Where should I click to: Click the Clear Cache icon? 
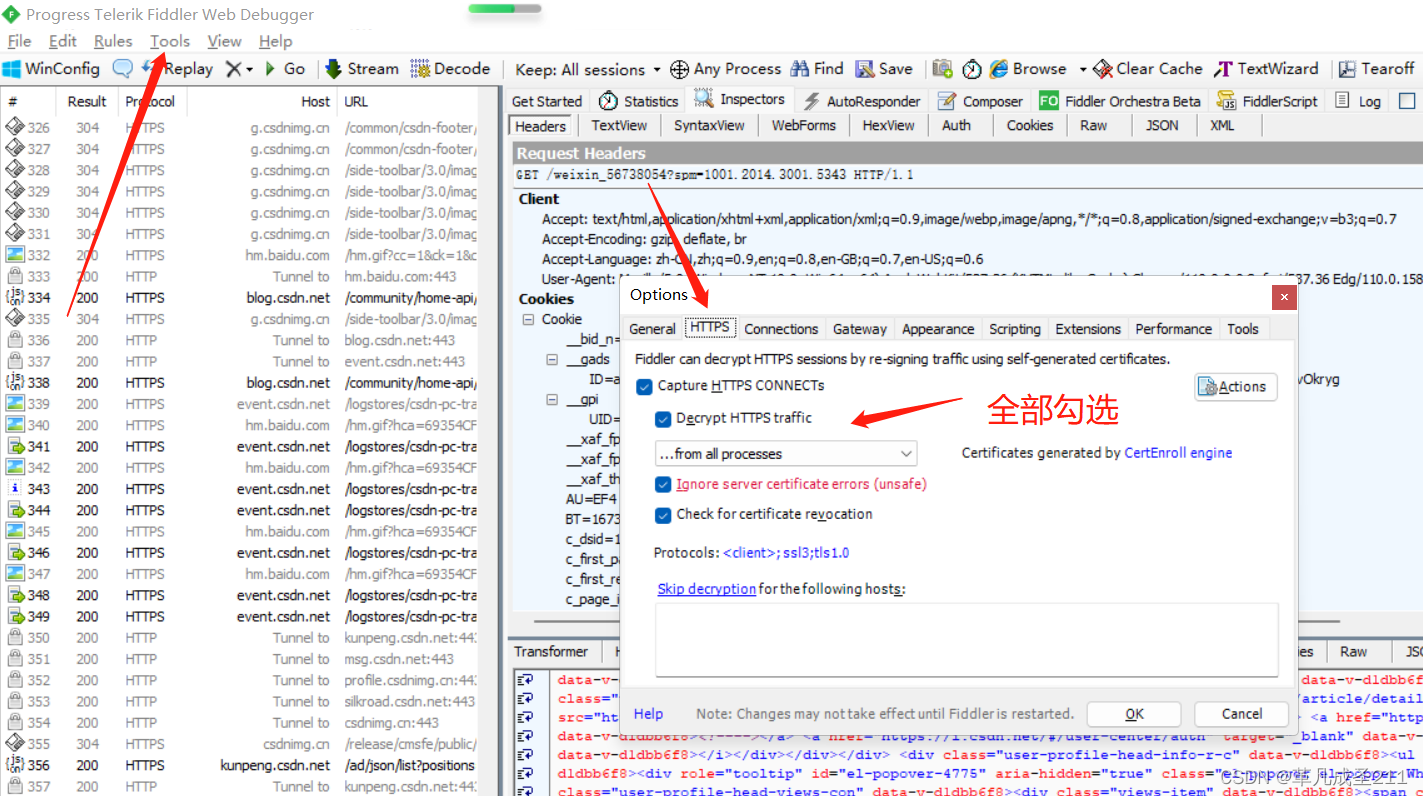tap(1147, 68)
